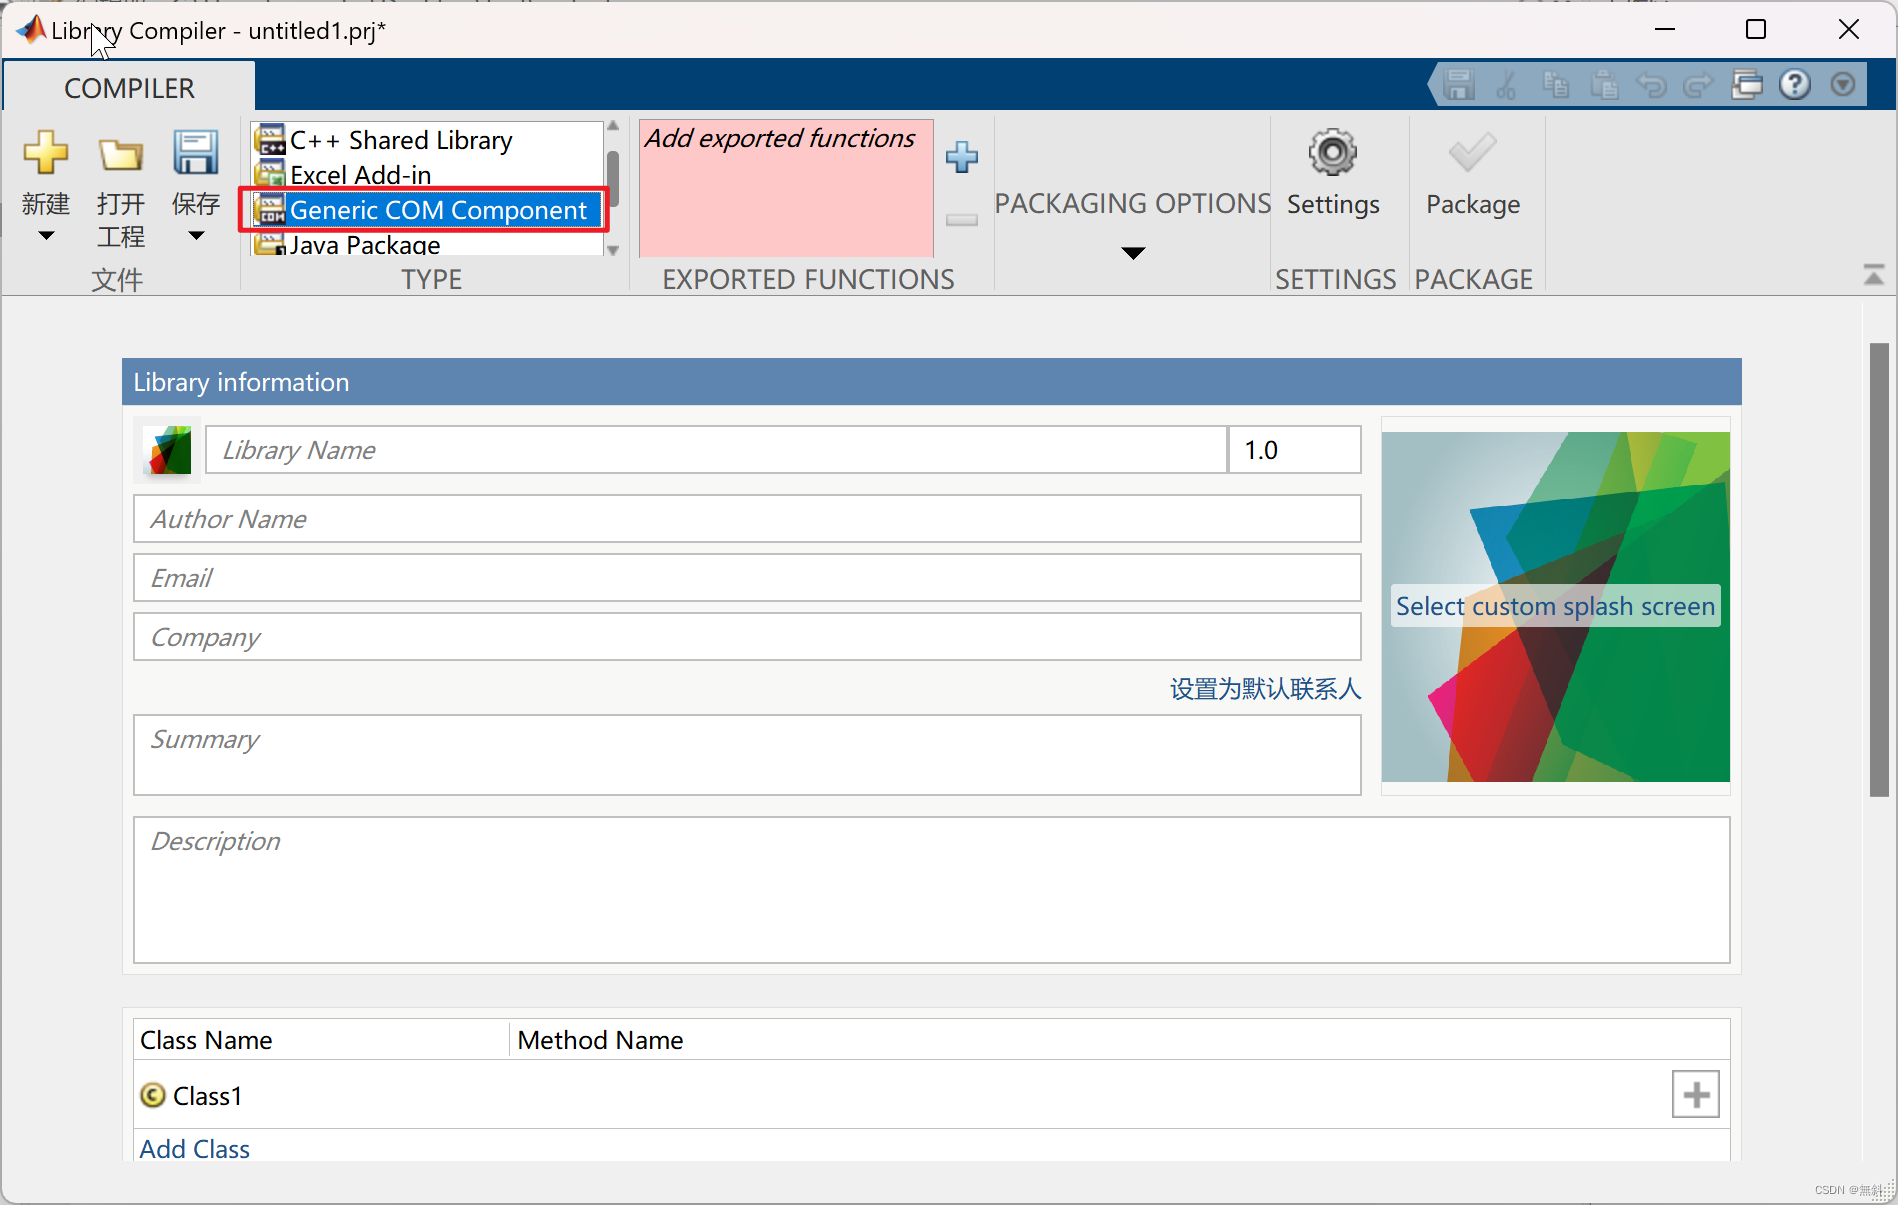Click Select custom splash screen

(x=1554, y=606)
